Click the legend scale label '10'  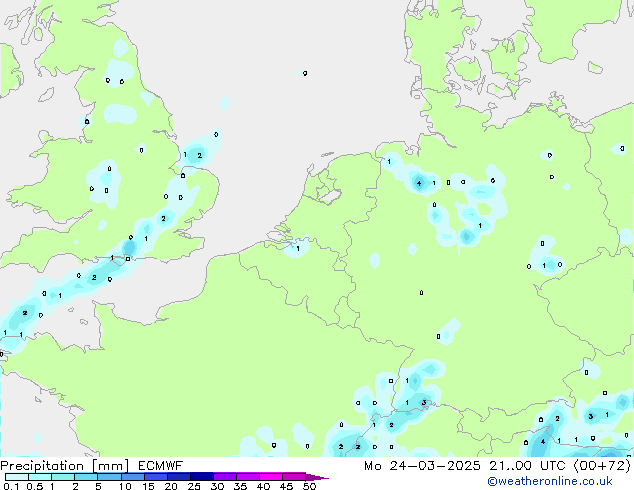pos(125,486)
